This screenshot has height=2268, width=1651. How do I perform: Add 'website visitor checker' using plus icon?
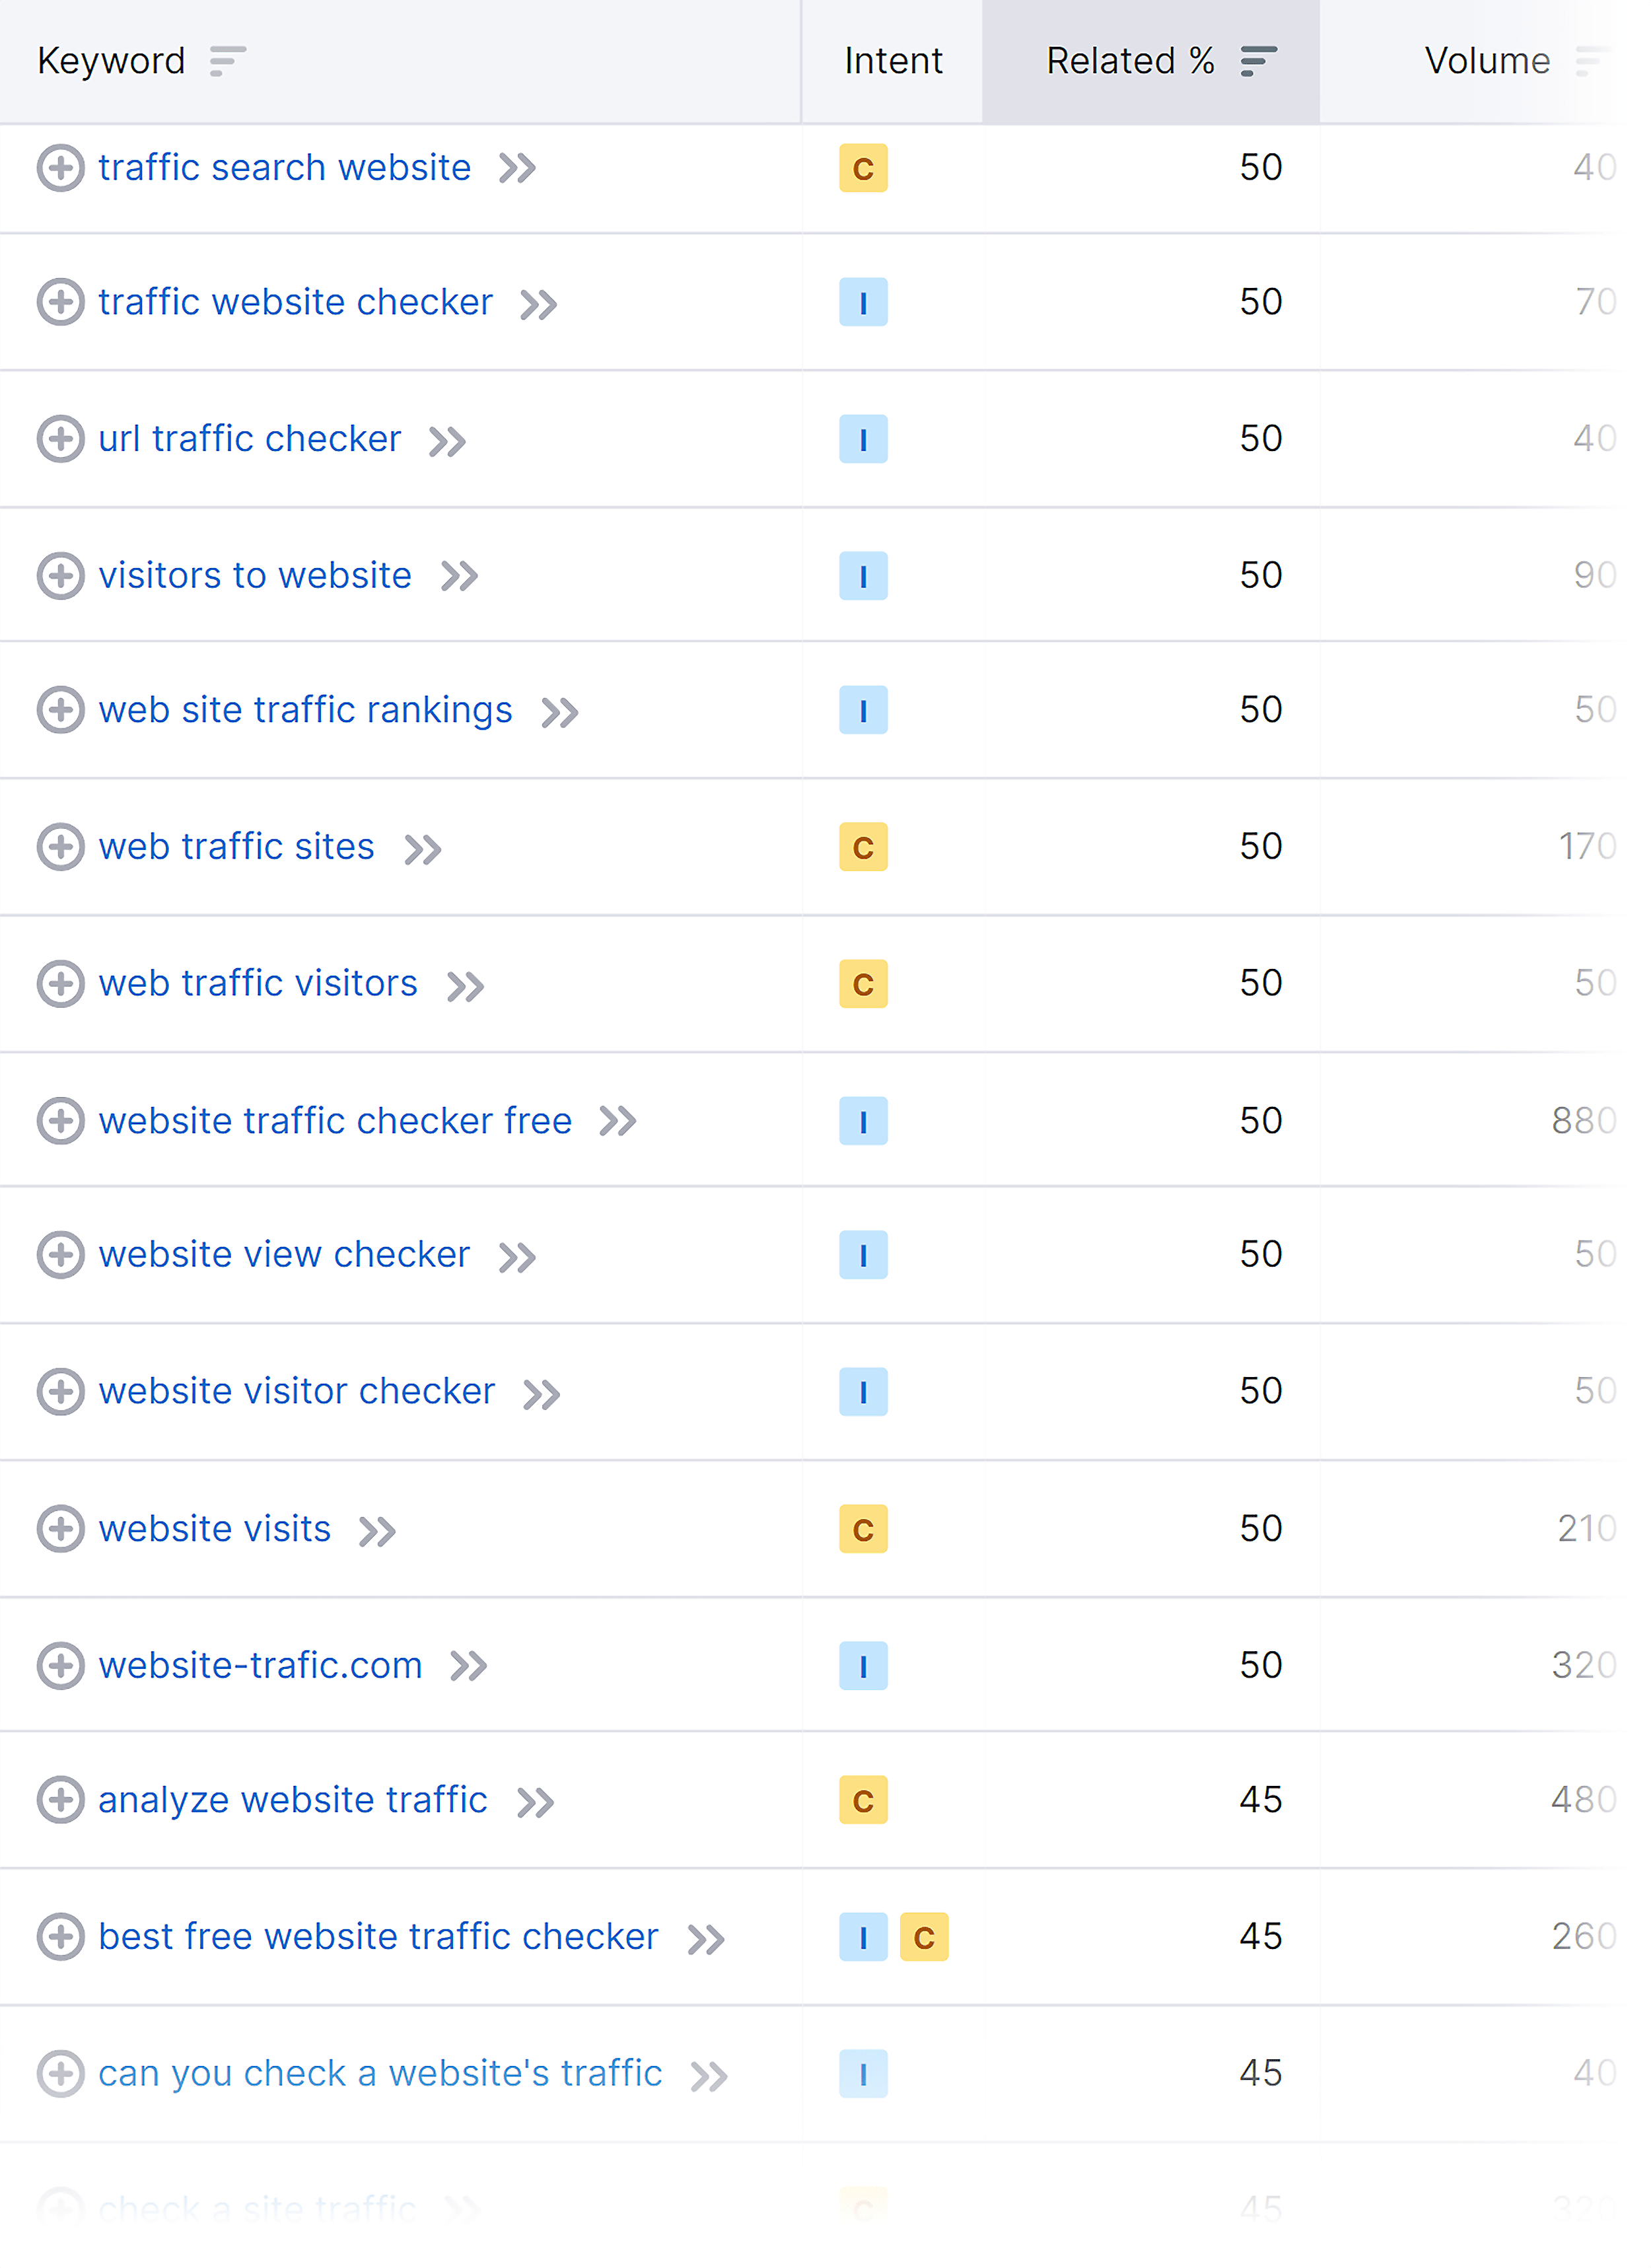[x=60, y=1392]
